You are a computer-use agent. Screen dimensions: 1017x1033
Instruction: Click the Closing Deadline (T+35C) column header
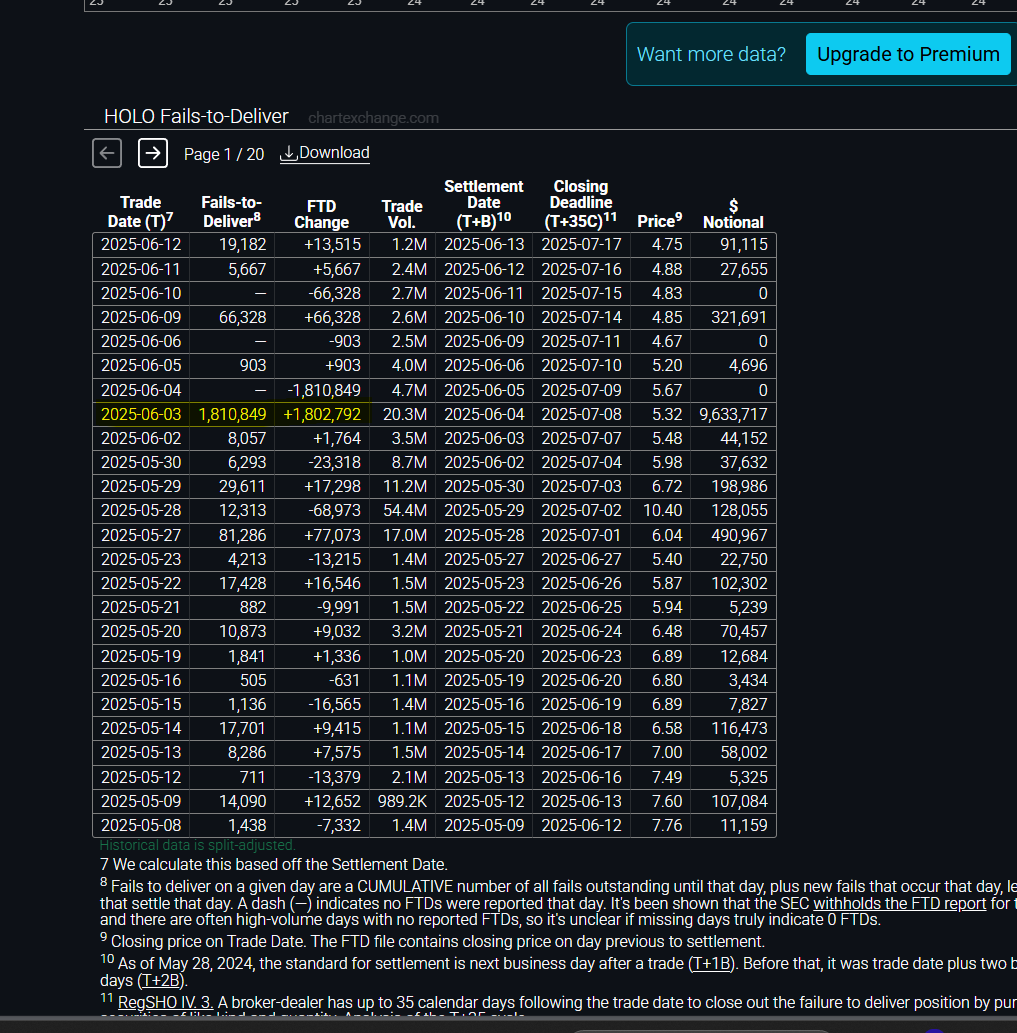[581, 204]
